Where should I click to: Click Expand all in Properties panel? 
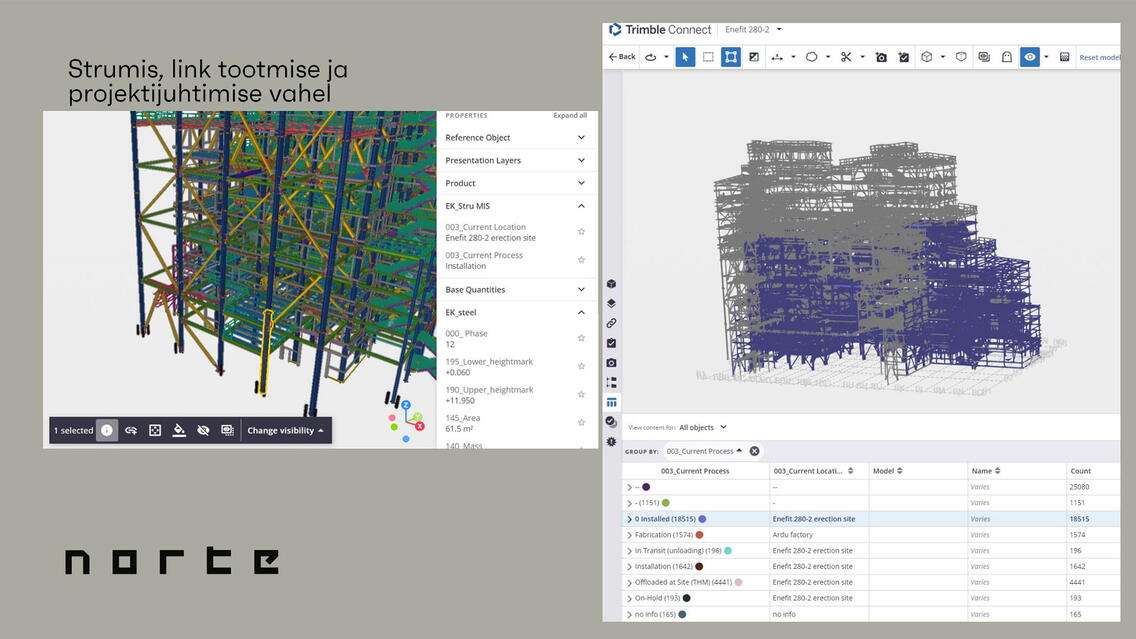click(570, 115)
